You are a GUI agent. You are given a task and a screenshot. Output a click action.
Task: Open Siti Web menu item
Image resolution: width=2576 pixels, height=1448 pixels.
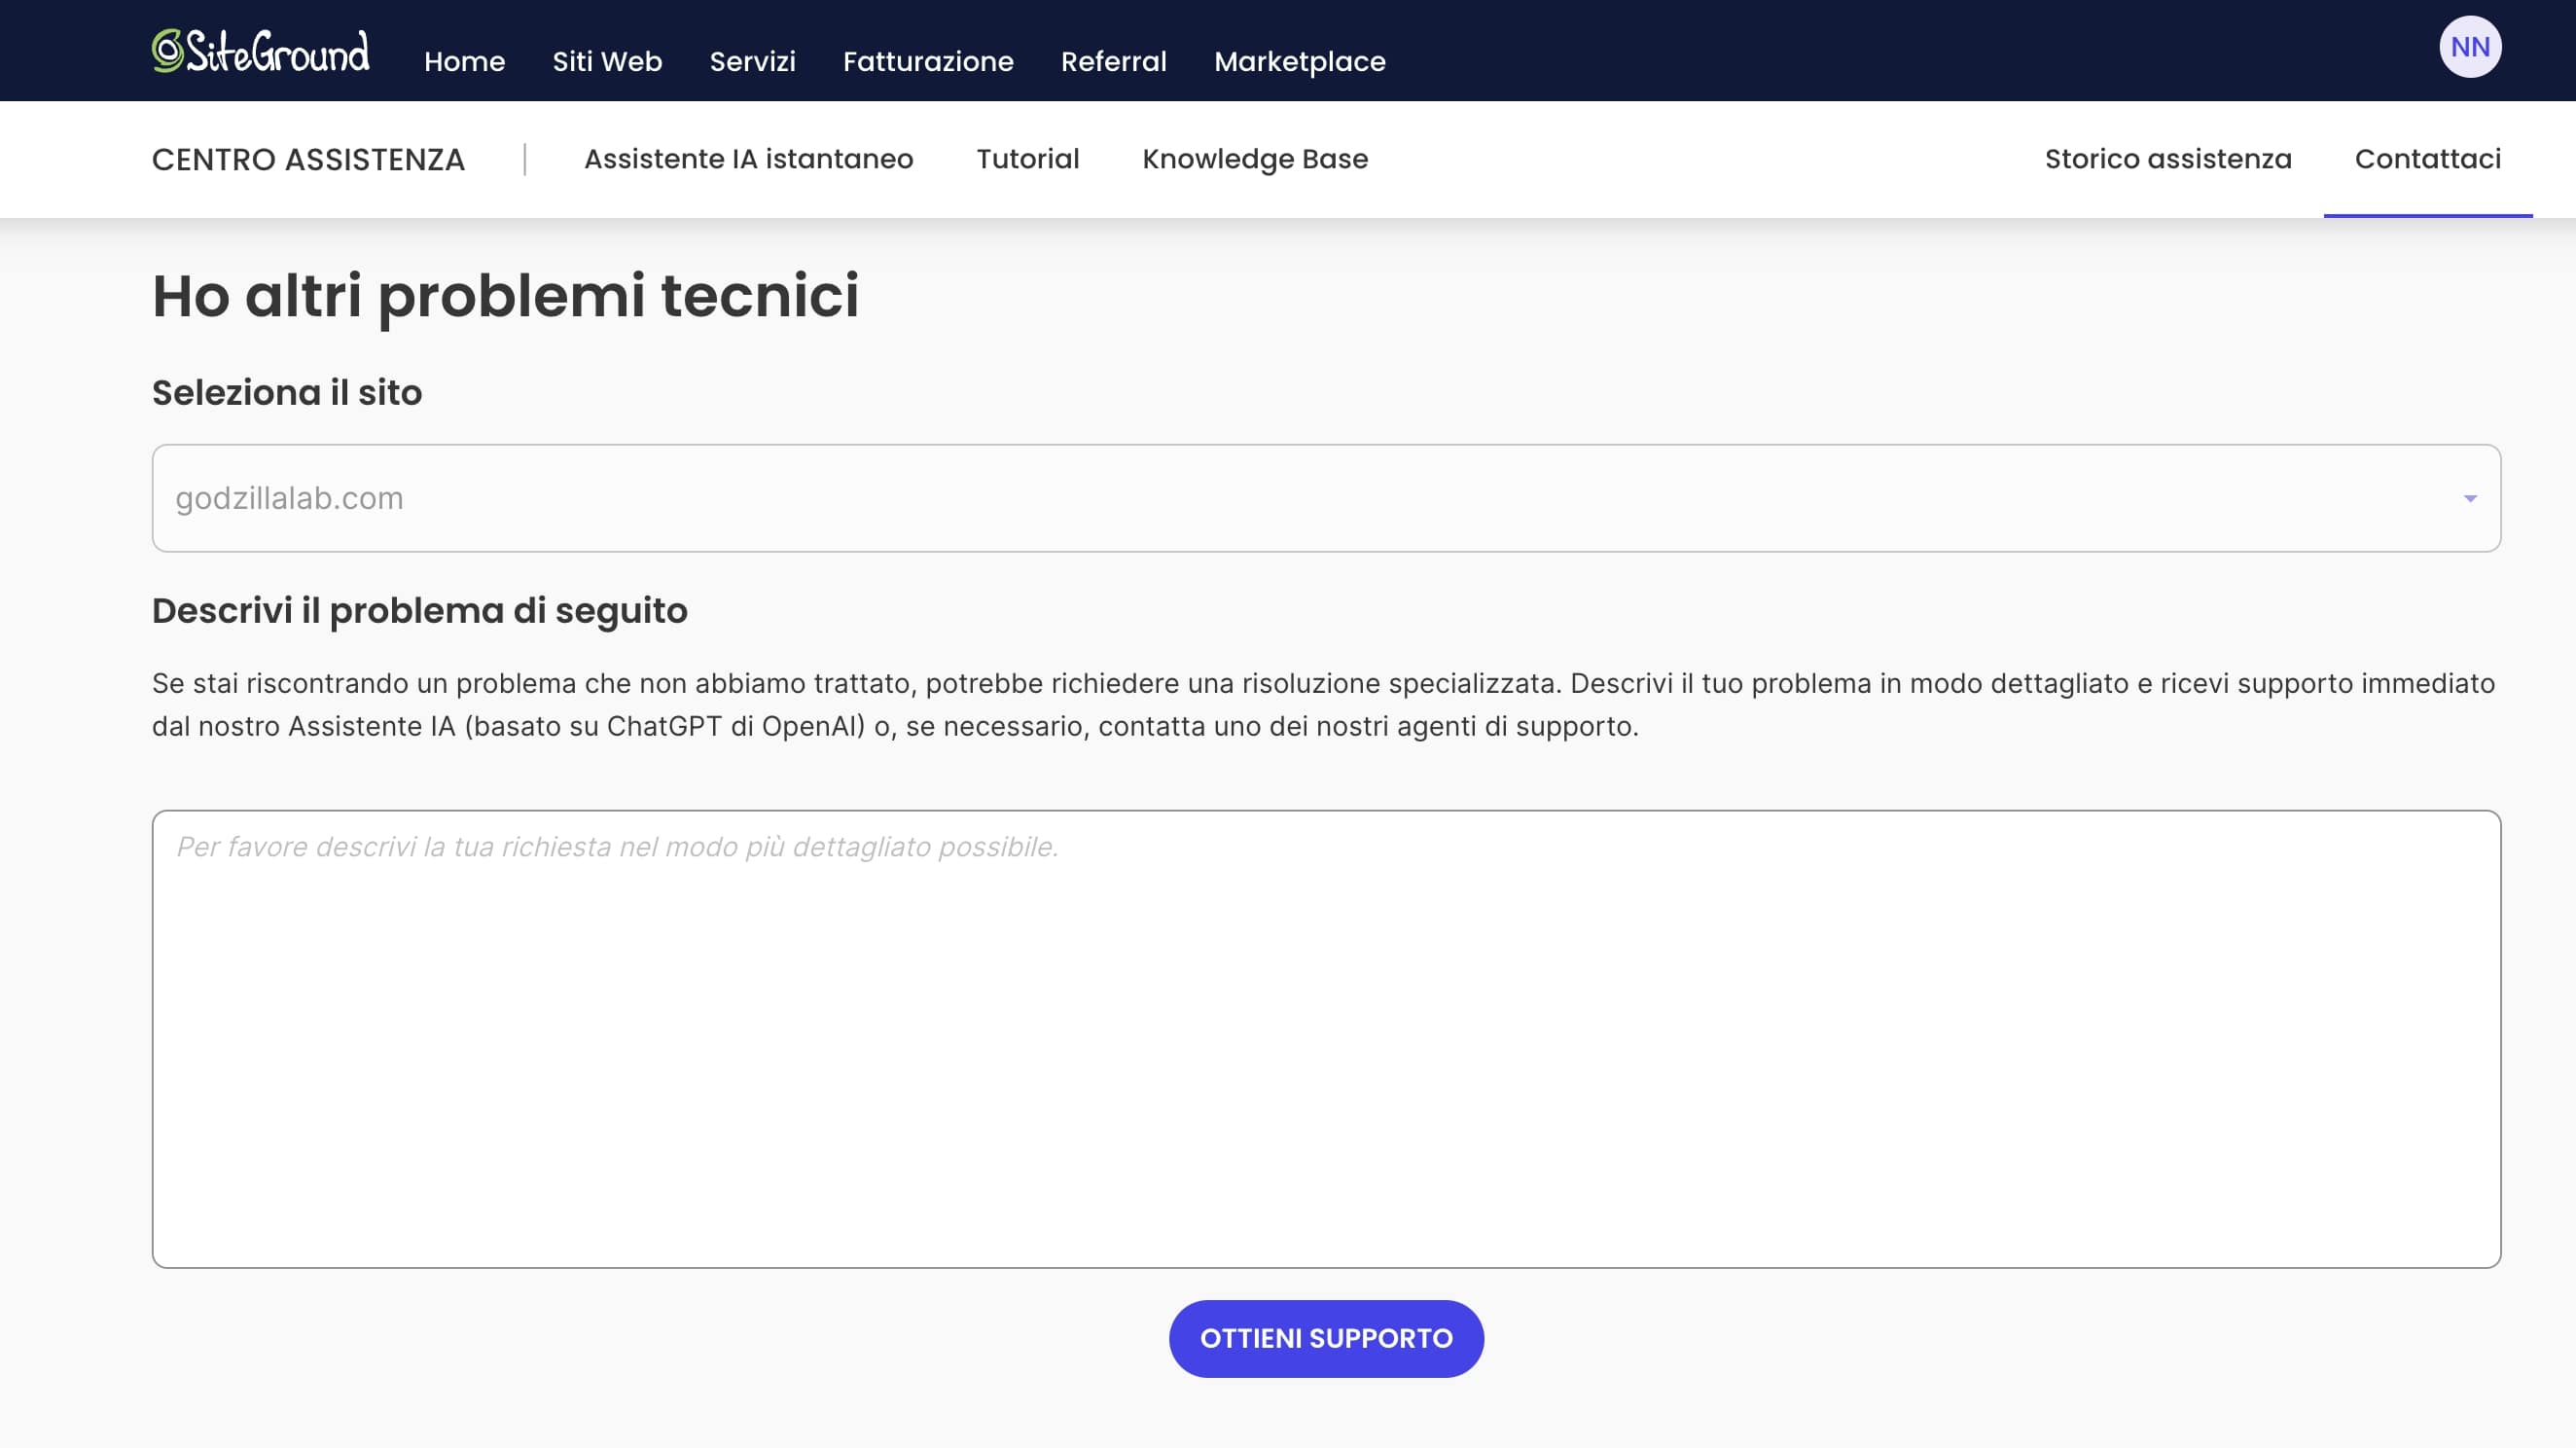(x=607, y=61)
